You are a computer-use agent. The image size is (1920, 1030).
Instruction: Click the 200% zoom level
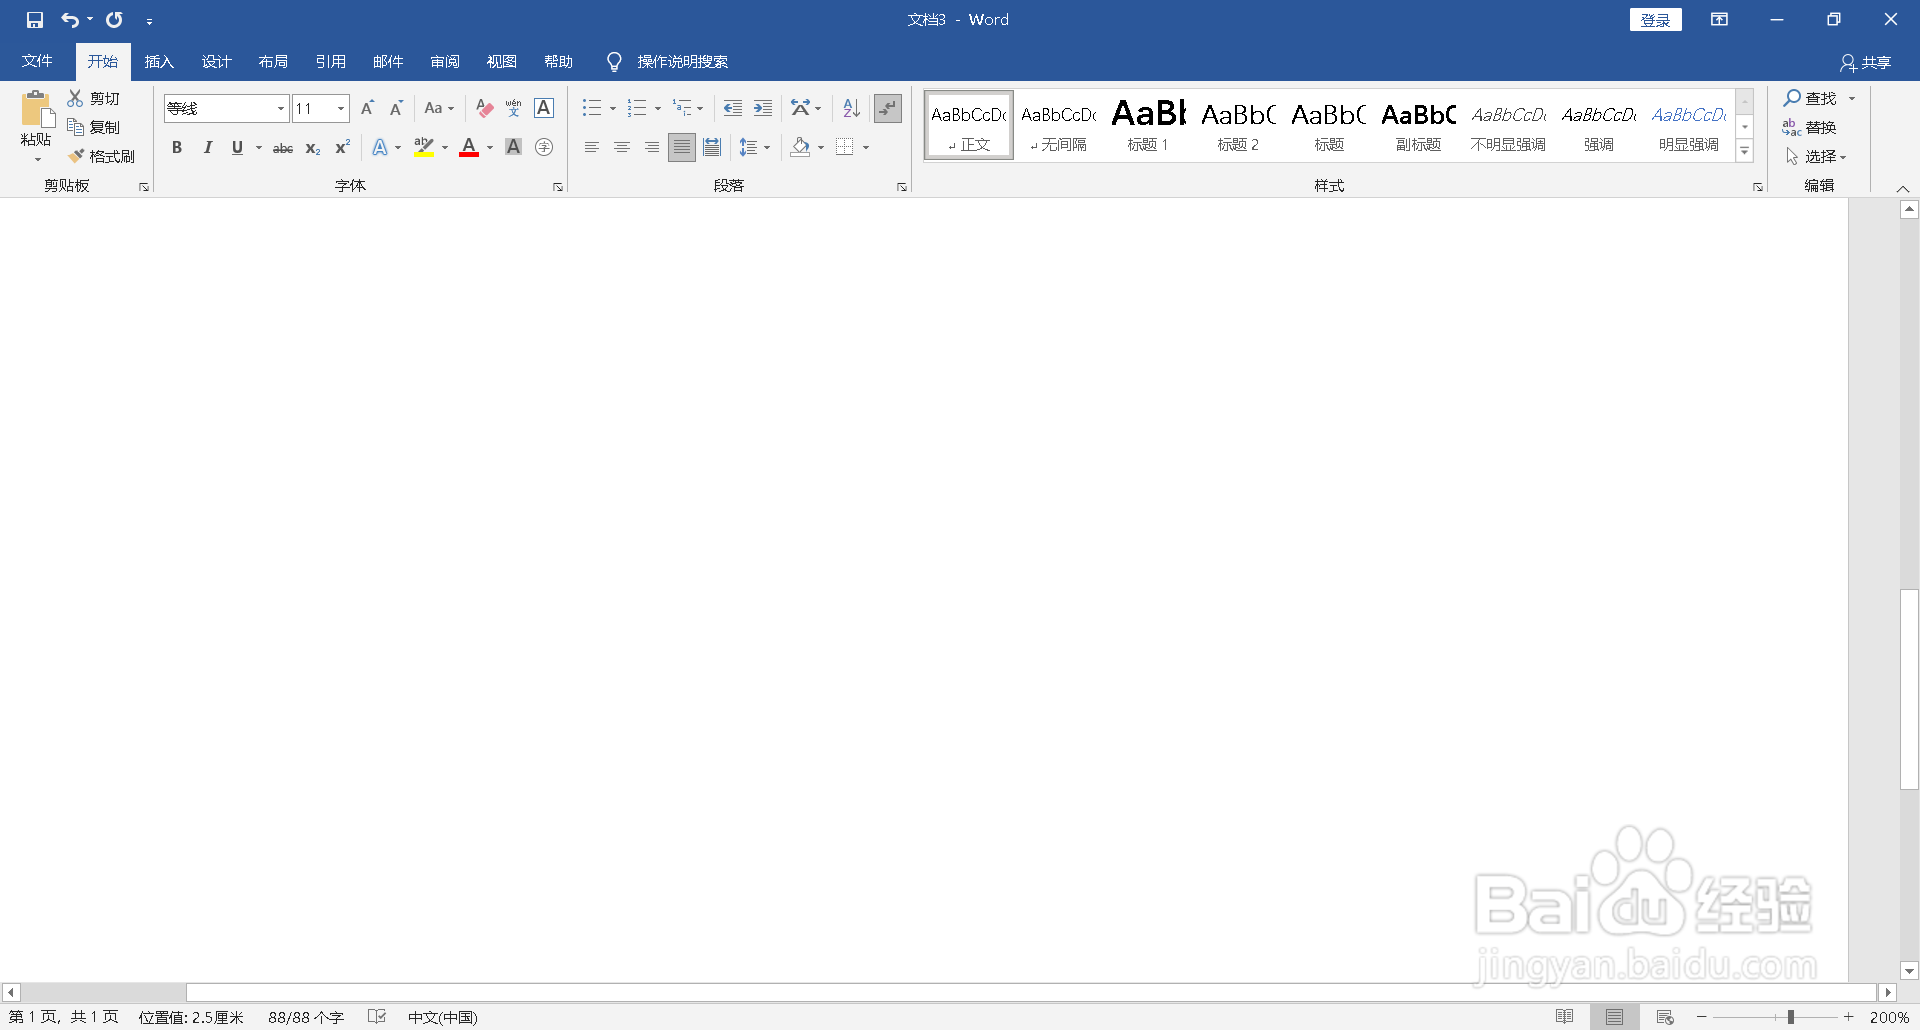click(1889, 1017)
